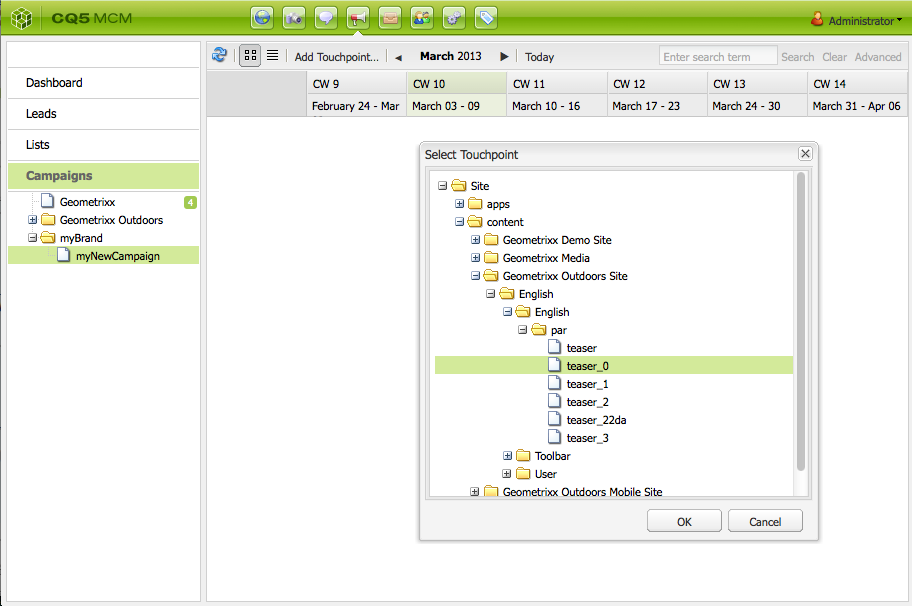Click the apps folder icon
Image resolution: width=912 pixels, height=606 pixels.
click(475, 204)
